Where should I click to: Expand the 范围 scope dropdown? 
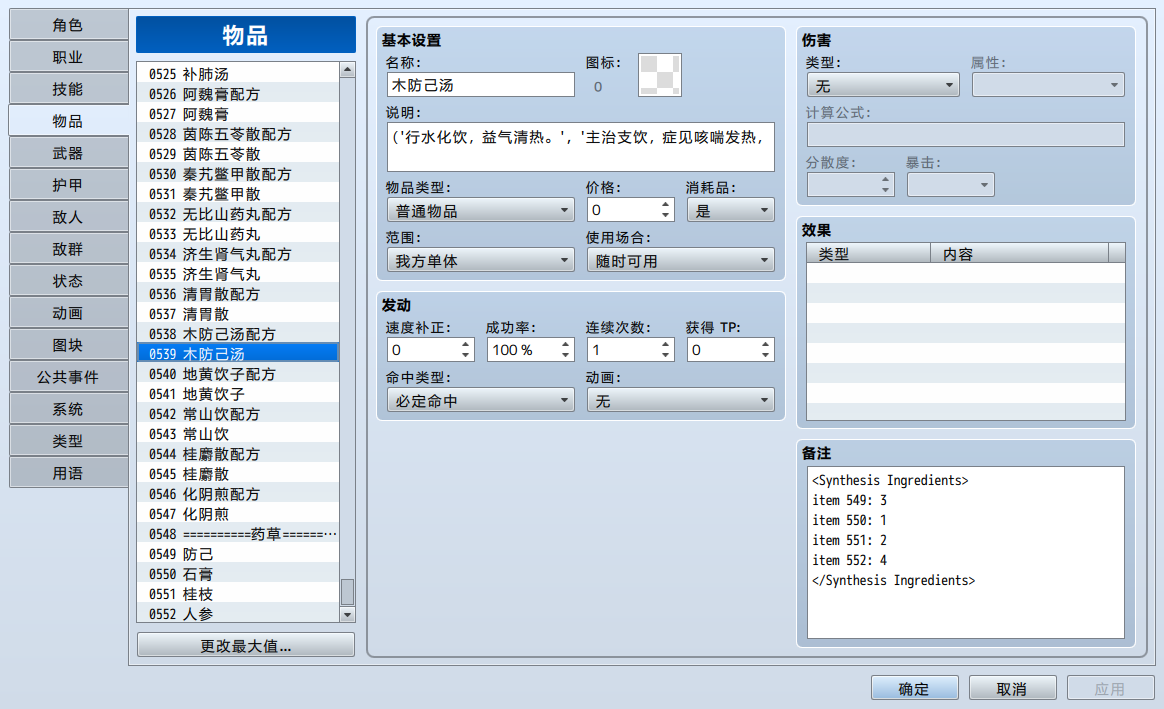(481, 261)
